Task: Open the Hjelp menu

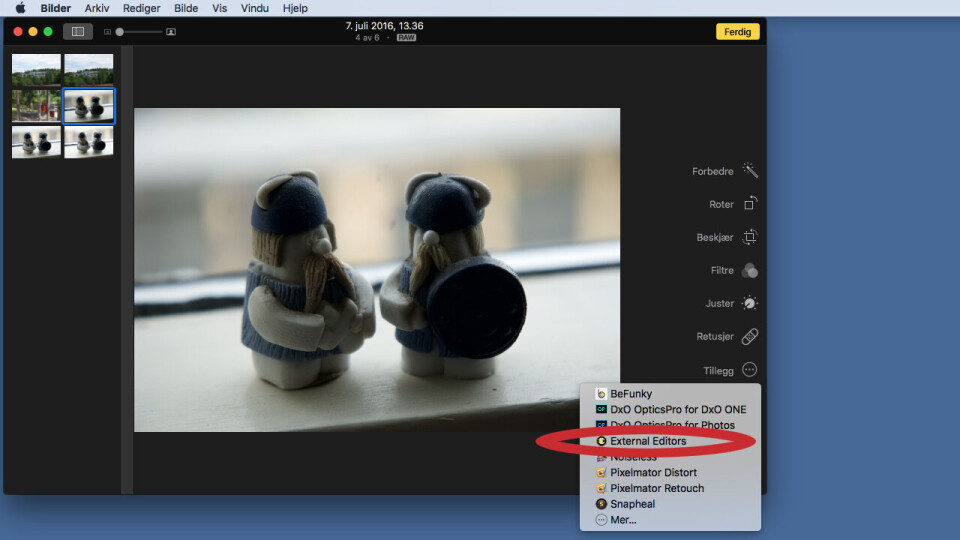Action: 295,8
